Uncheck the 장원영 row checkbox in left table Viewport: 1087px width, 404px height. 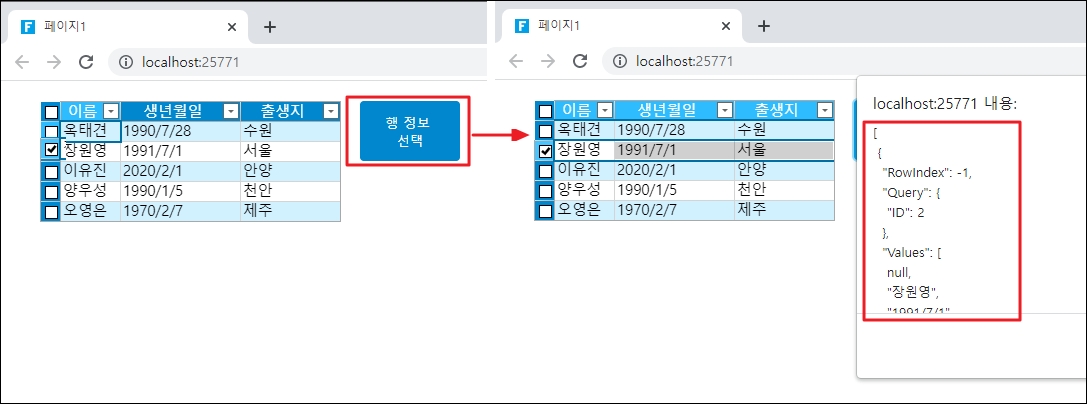point(51,150)
